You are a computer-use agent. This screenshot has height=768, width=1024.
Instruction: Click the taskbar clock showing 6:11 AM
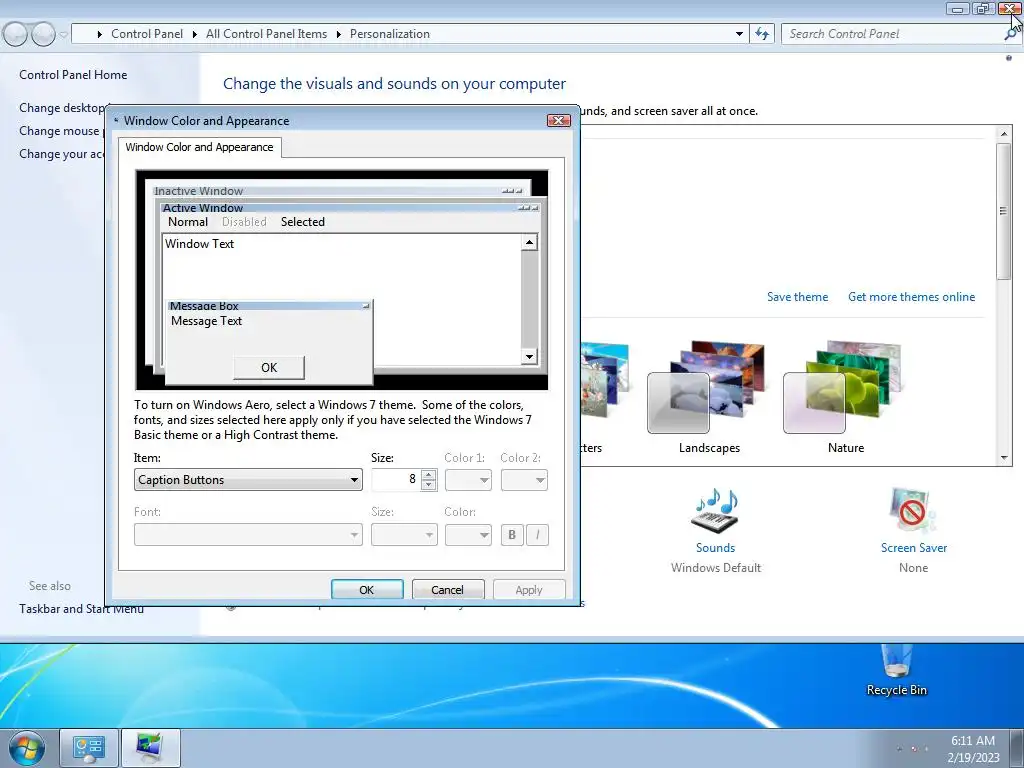pyautogui.click(x=973, y=748)
